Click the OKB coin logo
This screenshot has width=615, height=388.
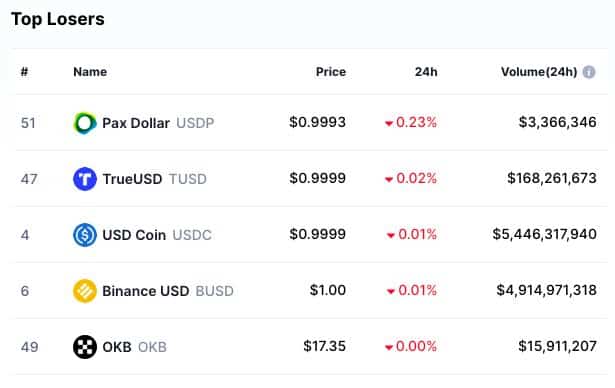(85, 347)
